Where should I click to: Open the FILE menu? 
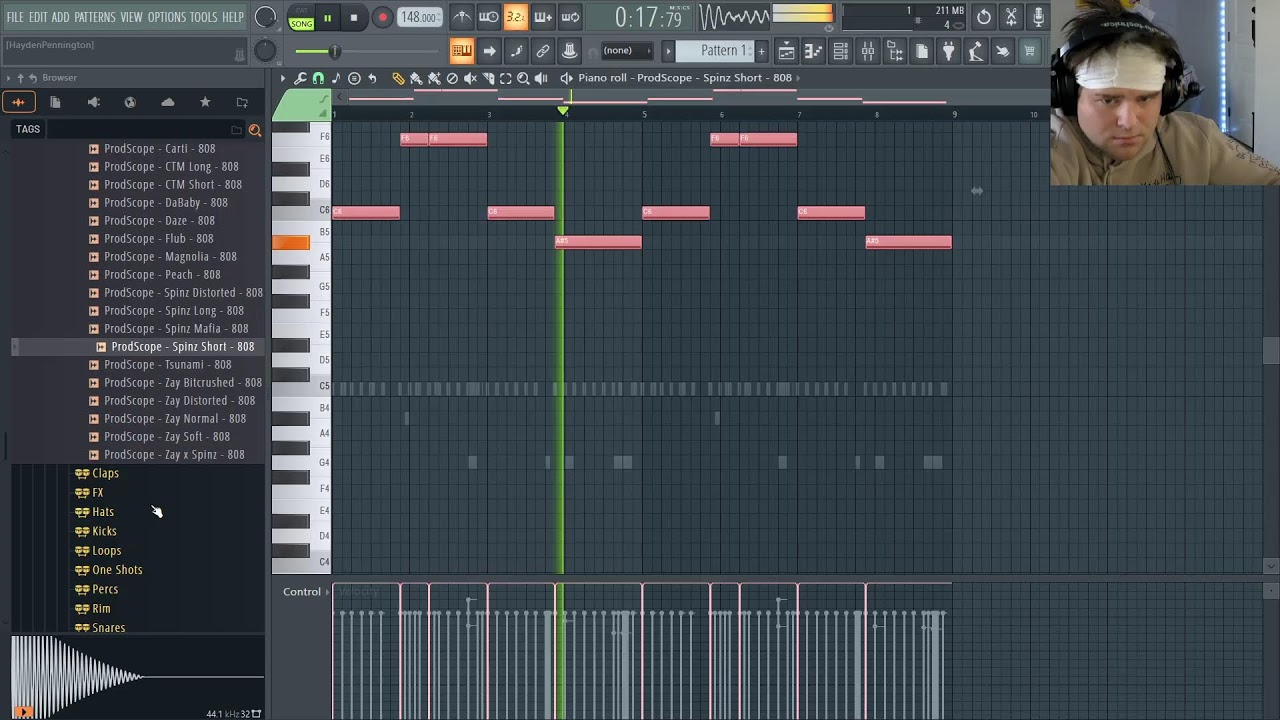pos(15,17)
